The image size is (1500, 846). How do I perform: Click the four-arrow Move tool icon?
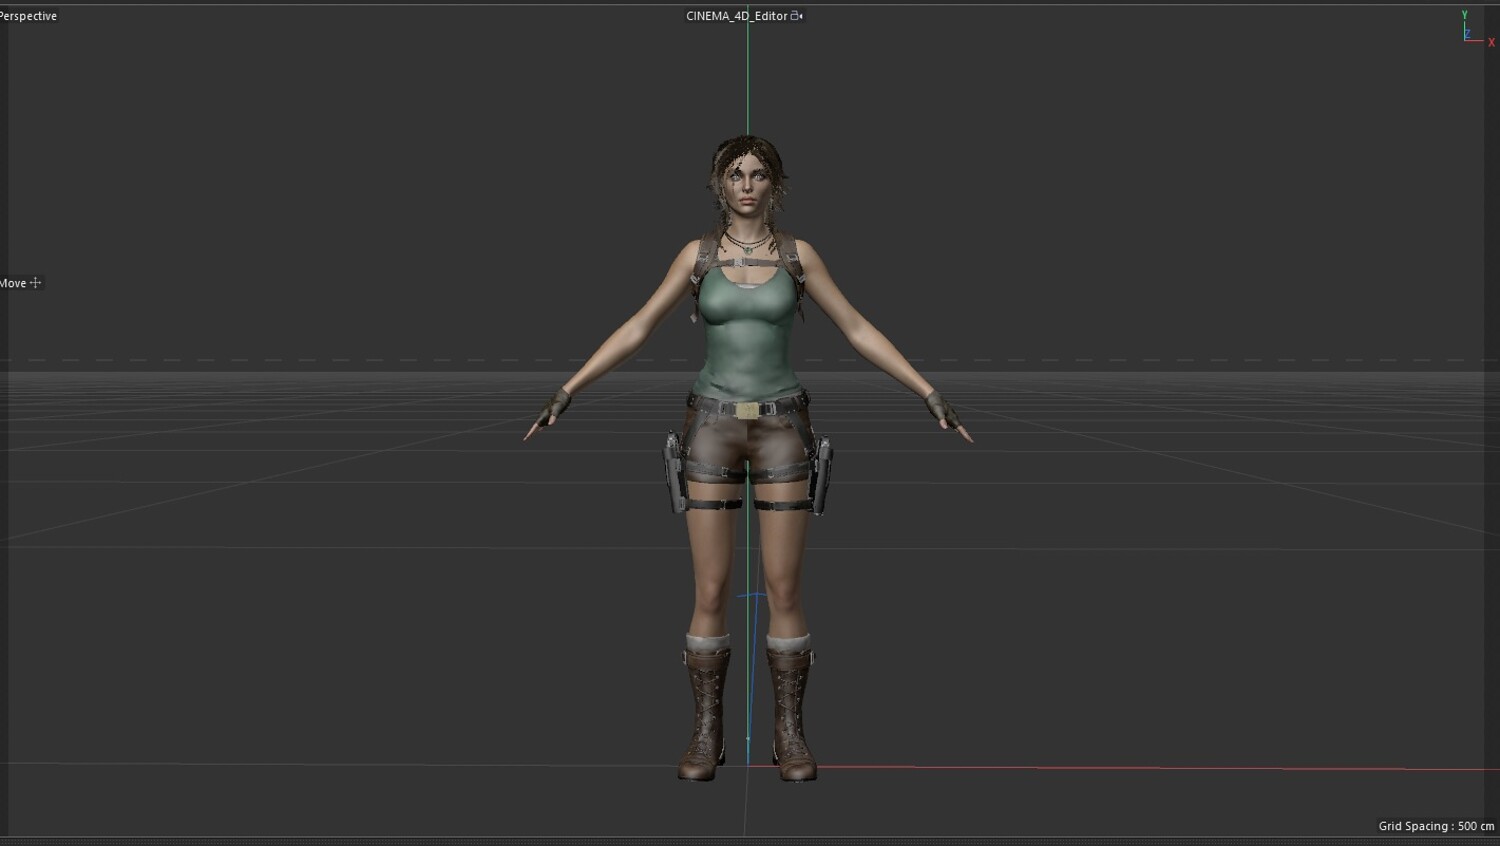[36, 283]
